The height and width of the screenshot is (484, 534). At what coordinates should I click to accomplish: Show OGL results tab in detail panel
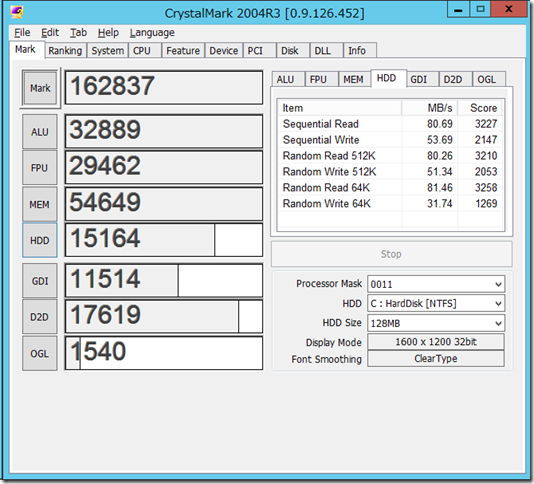pyautogui.click(x=489, y=79)
